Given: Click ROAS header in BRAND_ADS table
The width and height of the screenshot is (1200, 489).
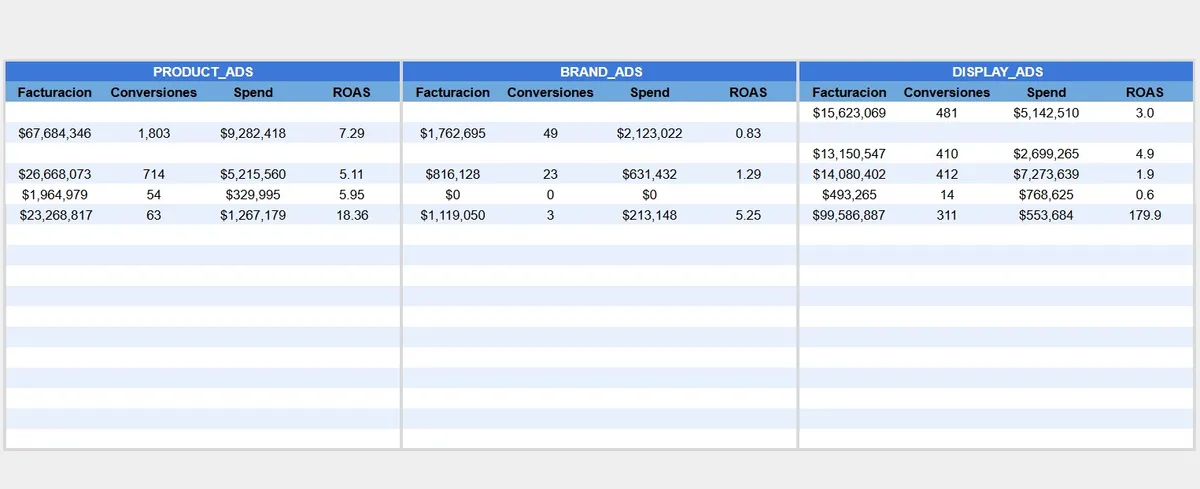Looking at the screenshot, I should [749, 92].
